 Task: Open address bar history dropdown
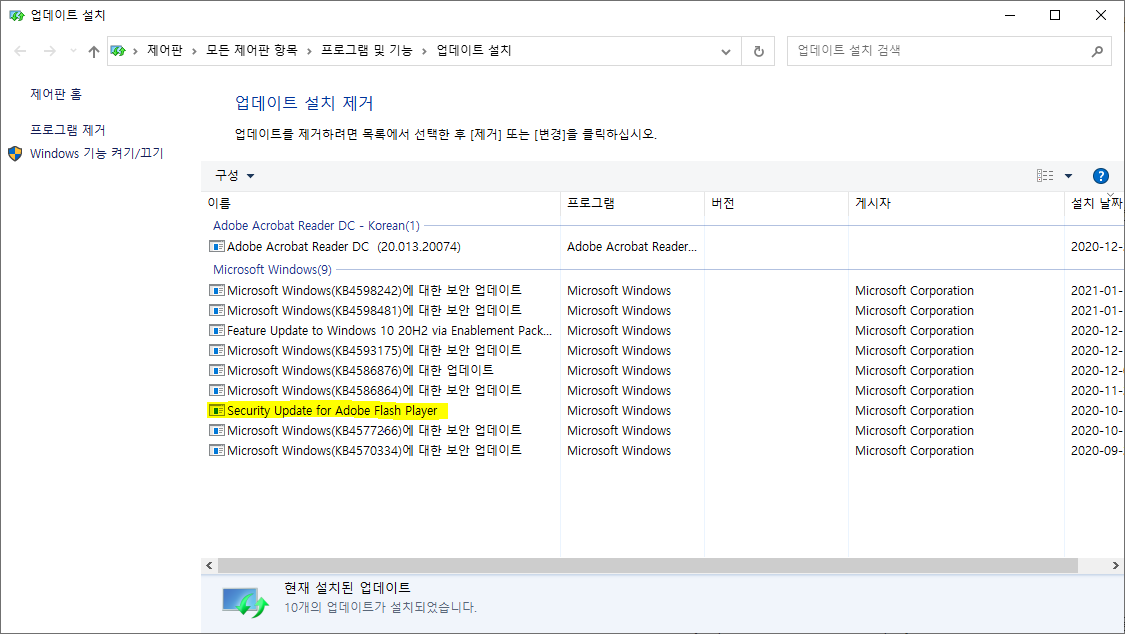726,52
